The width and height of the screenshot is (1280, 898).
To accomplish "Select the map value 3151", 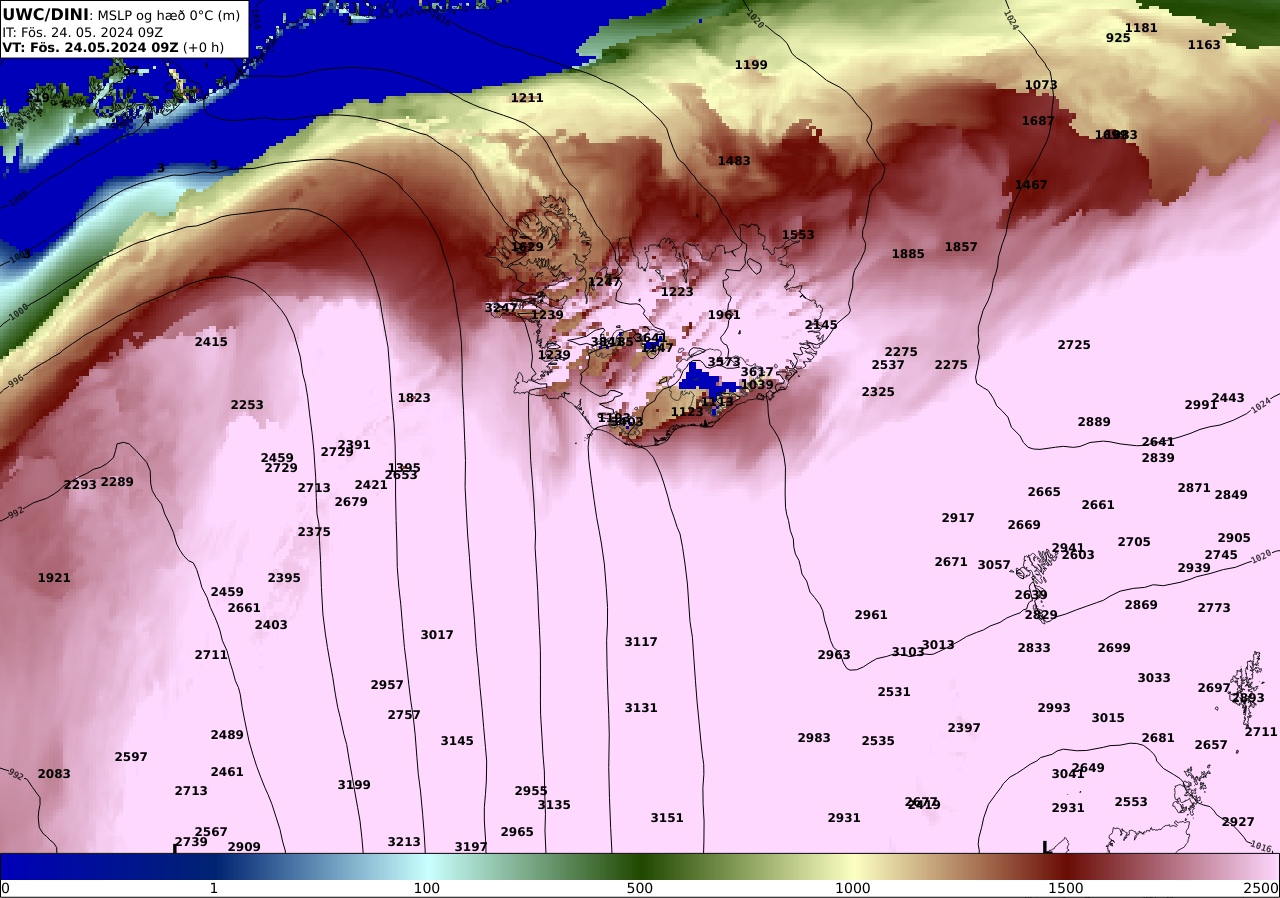I will pos(667,818).
